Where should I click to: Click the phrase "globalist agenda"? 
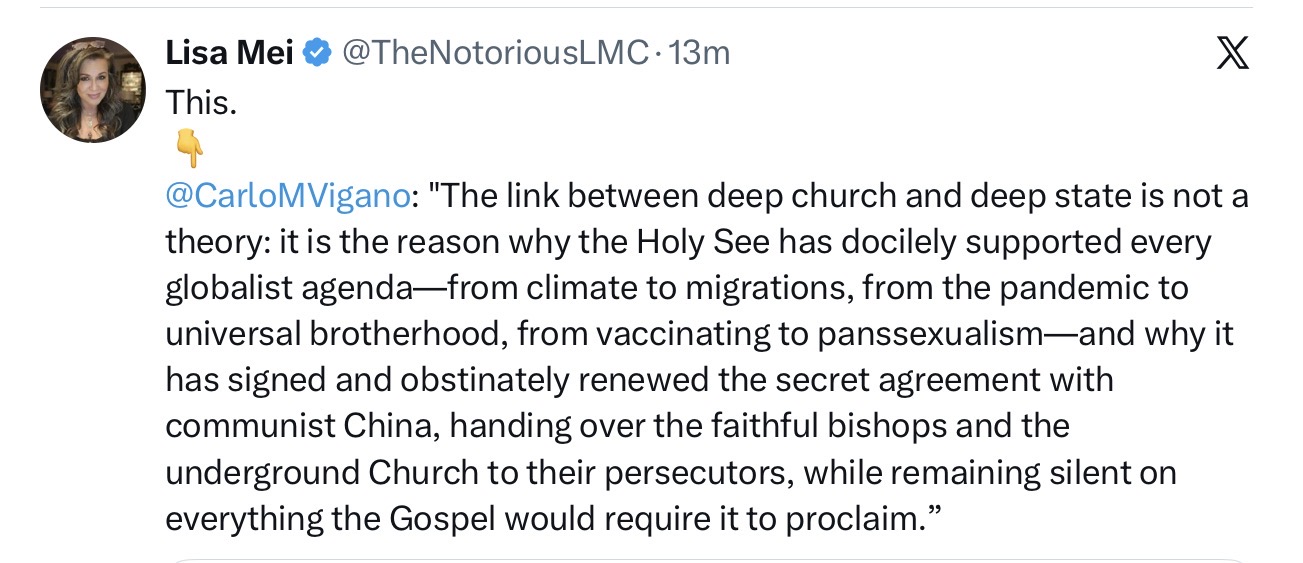point(288,289)
